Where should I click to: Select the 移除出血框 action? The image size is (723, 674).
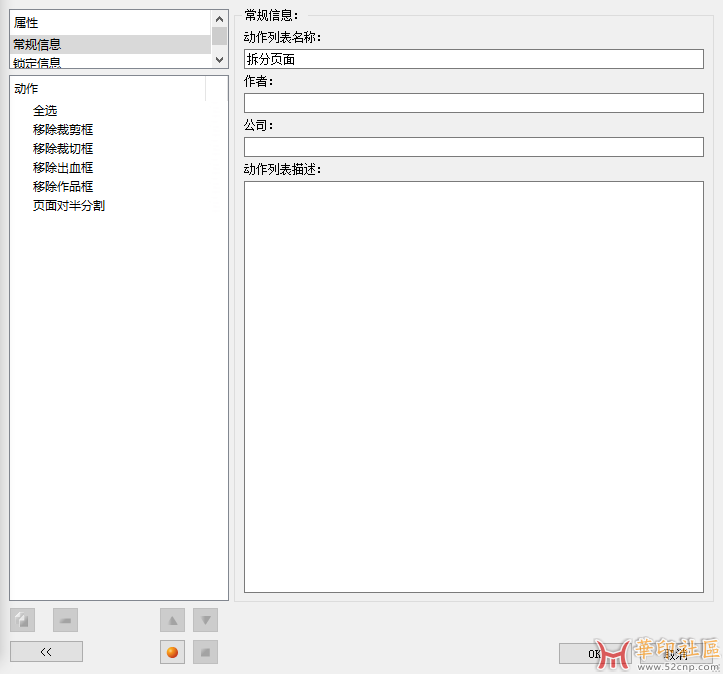pos(63,167)
